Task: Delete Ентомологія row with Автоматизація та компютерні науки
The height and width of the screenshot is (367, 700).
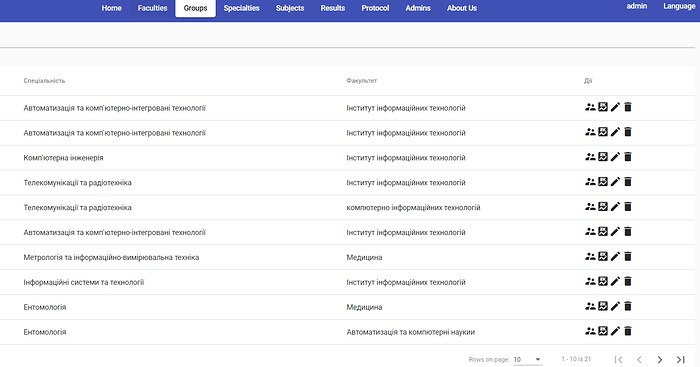Action: click(628, 332)
